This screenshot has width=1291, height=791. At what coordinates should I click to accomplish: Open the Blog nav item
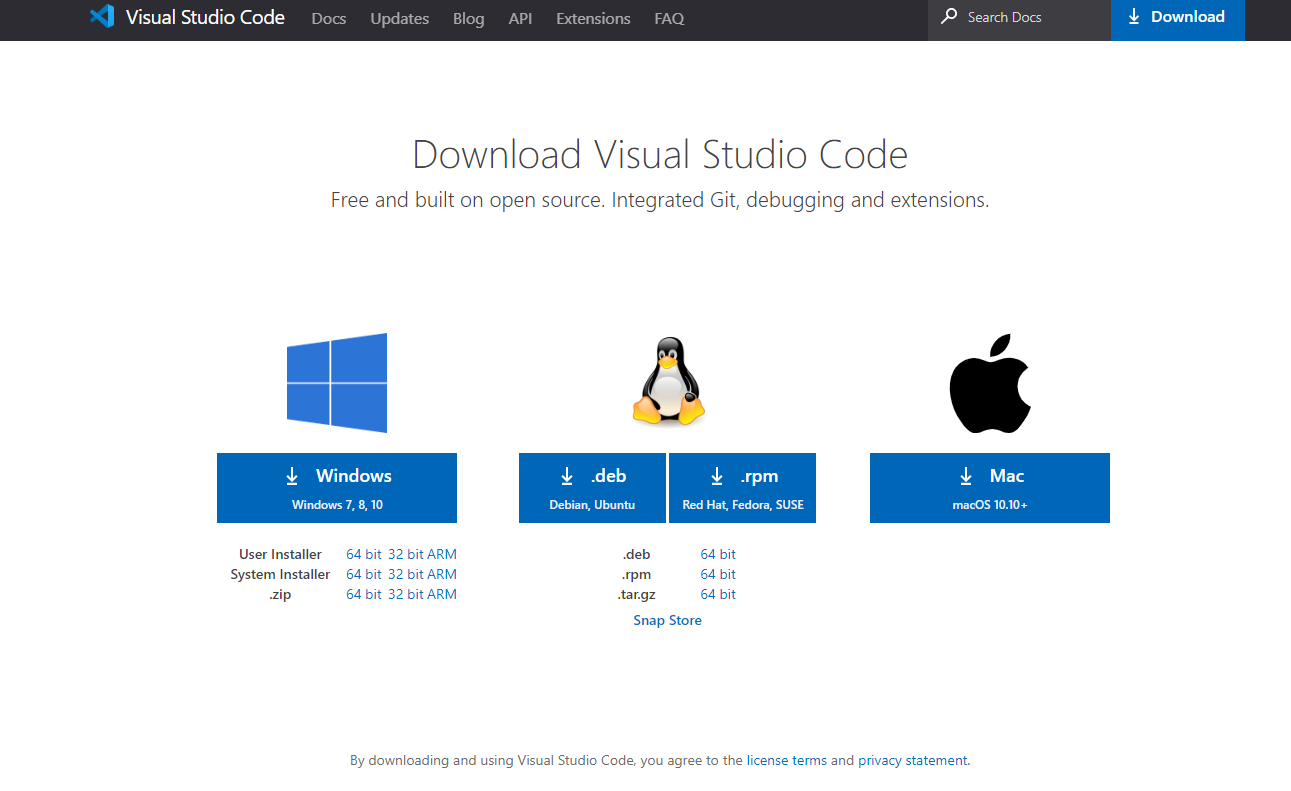(x=468, y=18)
